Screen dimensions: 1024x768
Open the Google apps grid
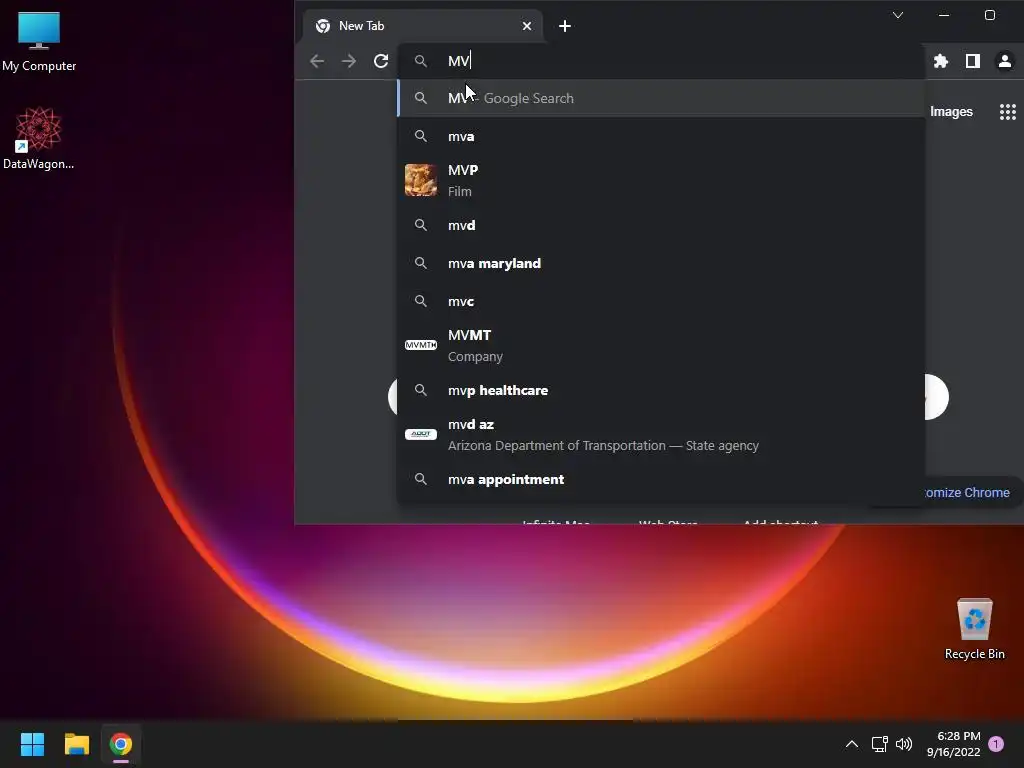1008,112
